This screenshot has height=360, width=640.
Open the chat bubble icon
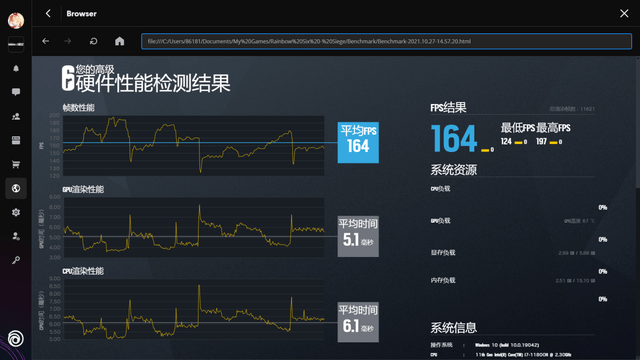(16, 92)
